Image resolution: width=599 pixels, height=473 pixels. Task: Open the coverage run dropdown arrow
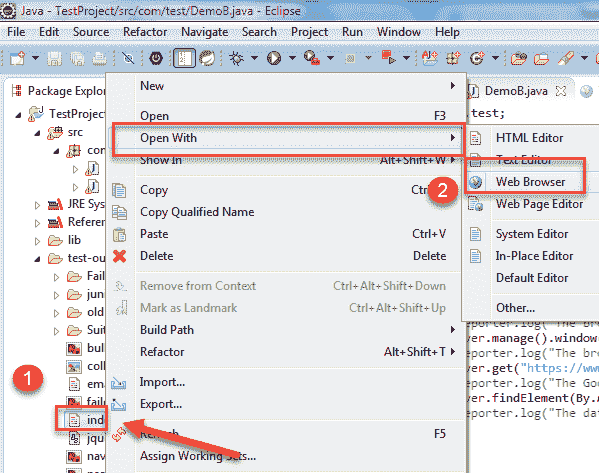(x=330, y=58)
